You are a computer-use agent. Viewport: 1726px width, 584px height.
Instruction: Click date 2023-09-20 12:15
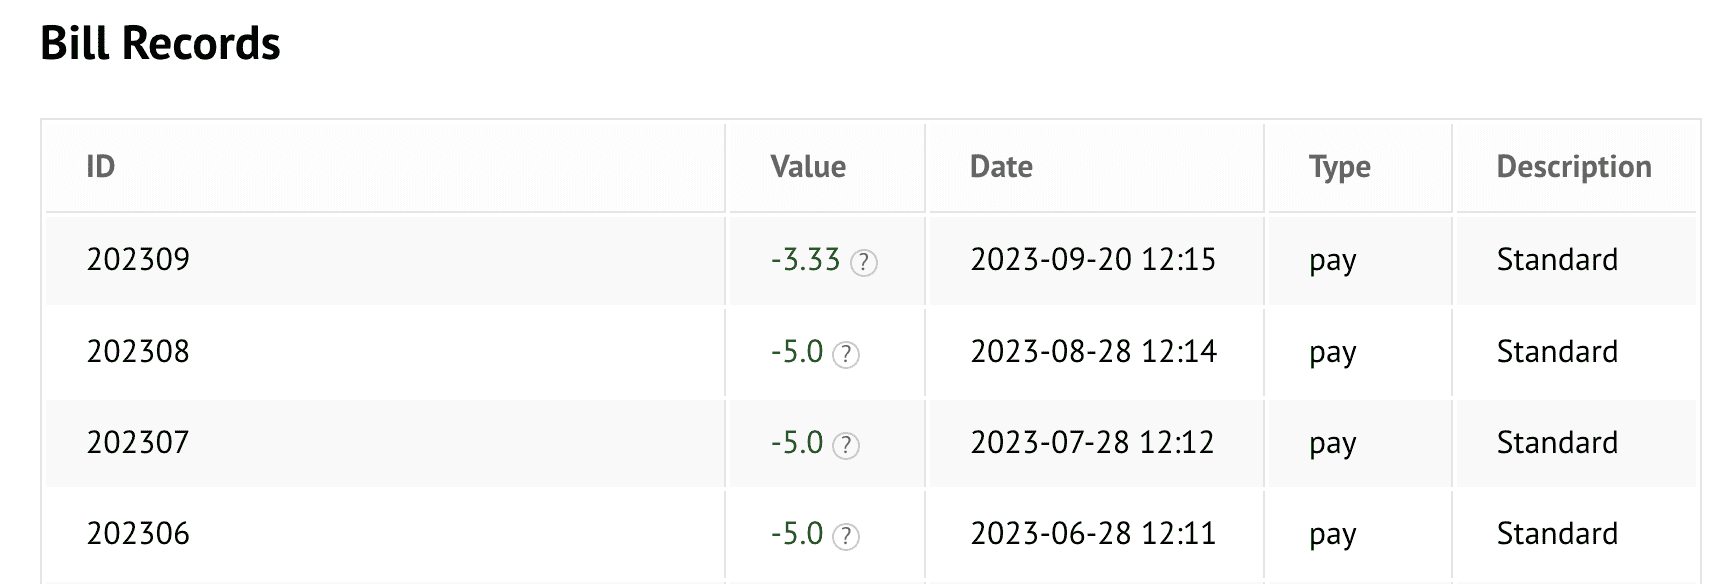click(1093, 260)
